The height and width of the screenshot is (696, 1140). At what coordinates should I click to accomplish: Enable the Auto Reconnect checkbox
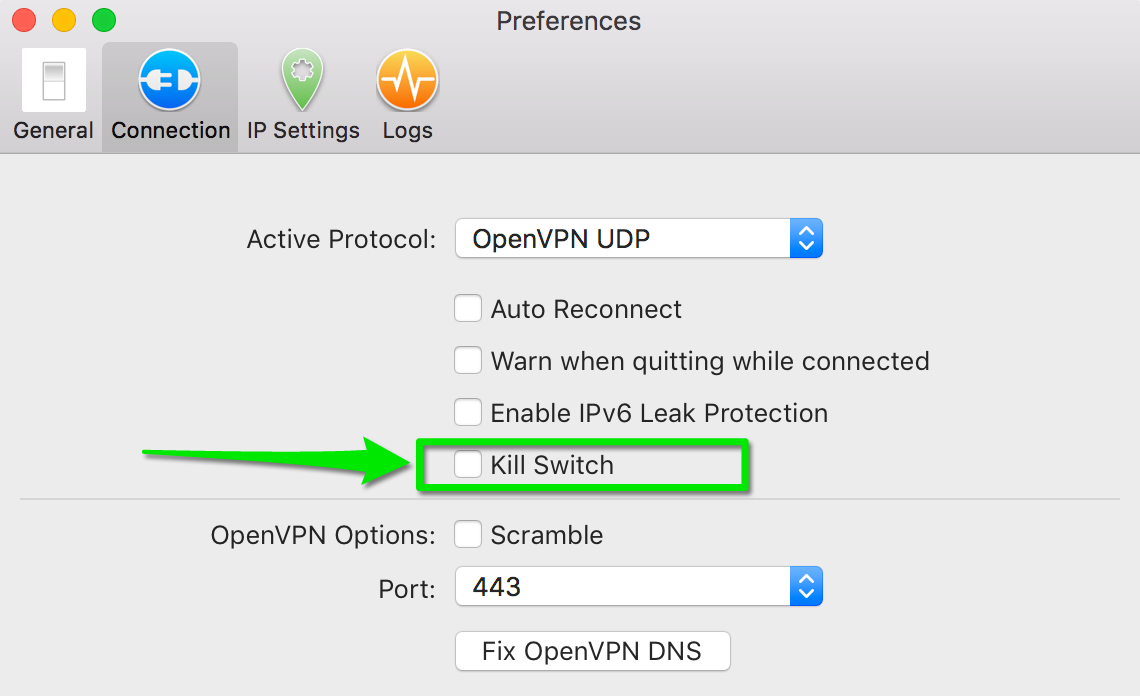pos(468,309)
